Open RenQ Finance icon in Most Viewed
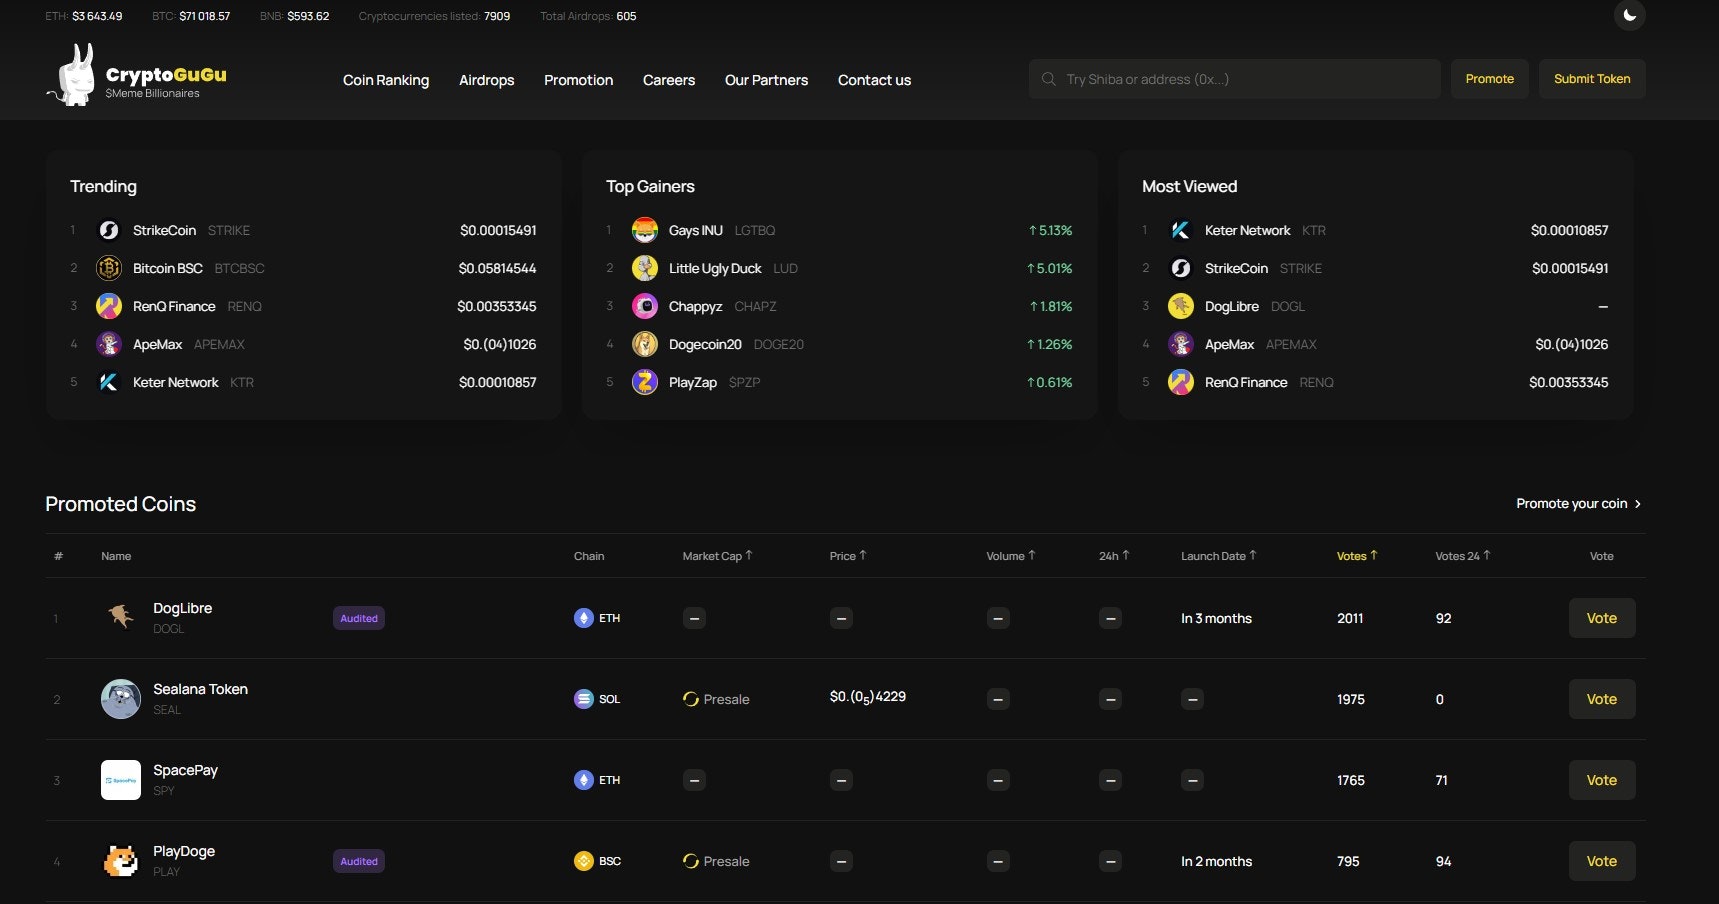The width and height of the screenshot is (1719, 904). [1181, 382]
